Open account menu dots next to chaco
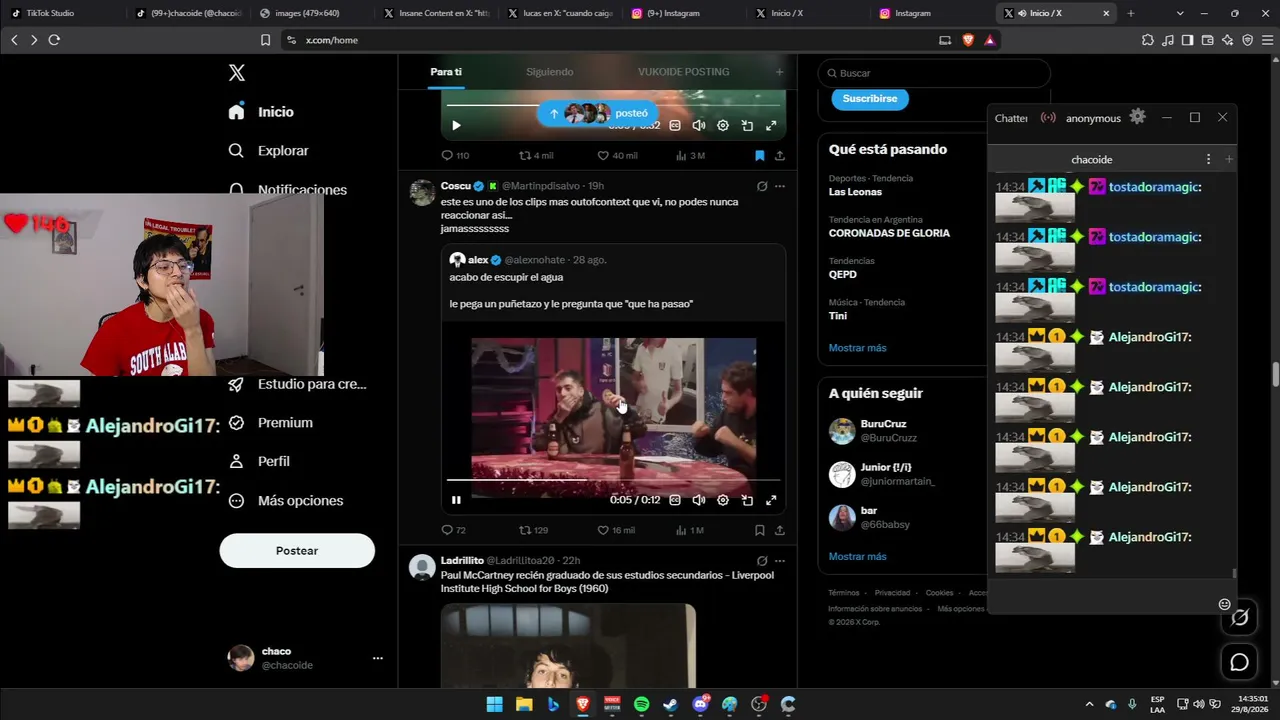This screenshot has height=720, width=1280. point(378,658)
